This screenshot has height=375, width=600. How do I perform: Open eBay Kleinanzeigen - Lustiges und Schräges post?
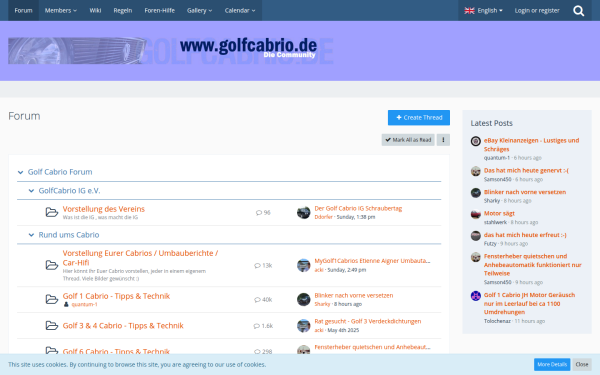[x=532, y=145]
